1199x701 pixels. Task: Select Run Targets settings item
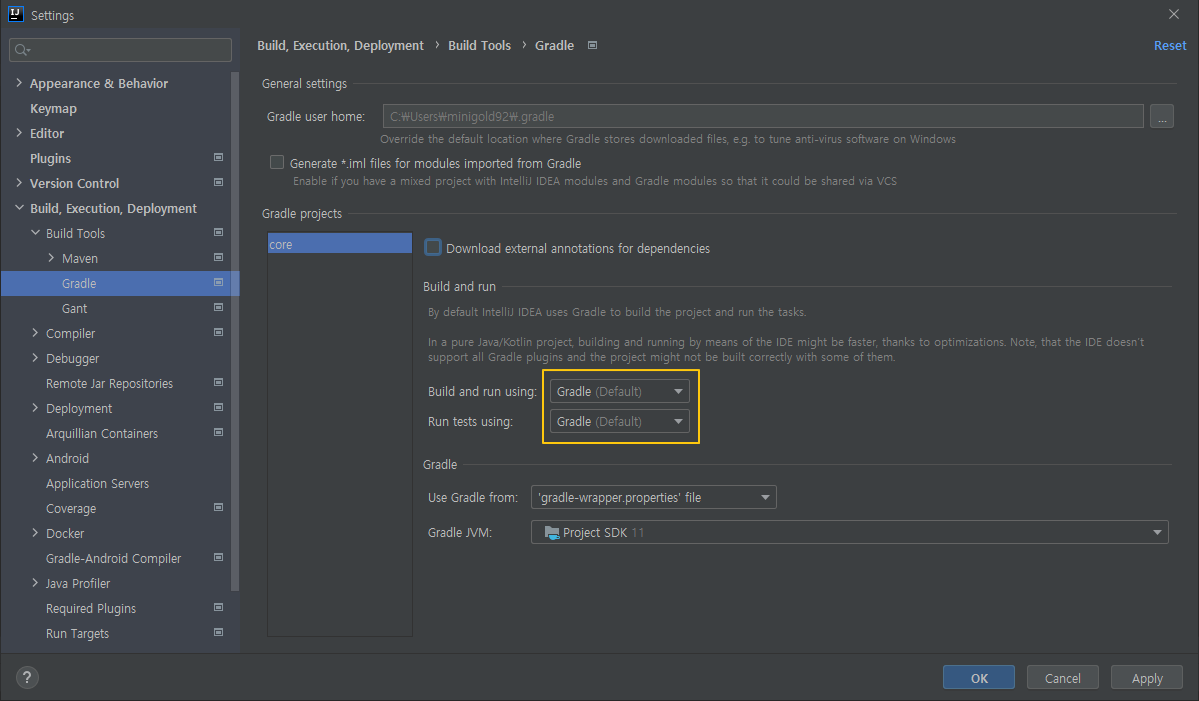coord(77,633)
